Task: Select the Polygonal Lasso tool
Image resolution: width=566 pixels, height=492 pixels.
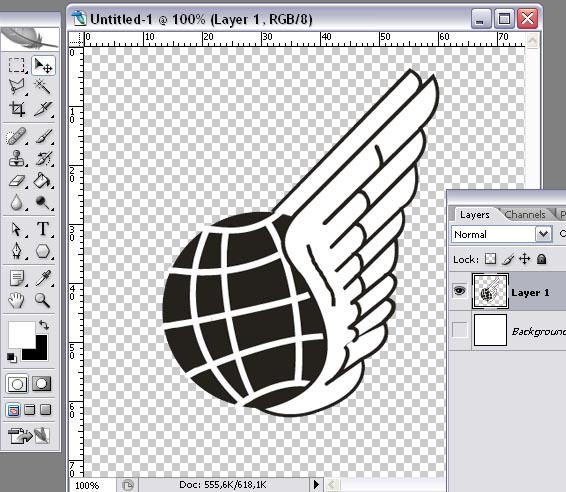Action: (x=17, y=87)
